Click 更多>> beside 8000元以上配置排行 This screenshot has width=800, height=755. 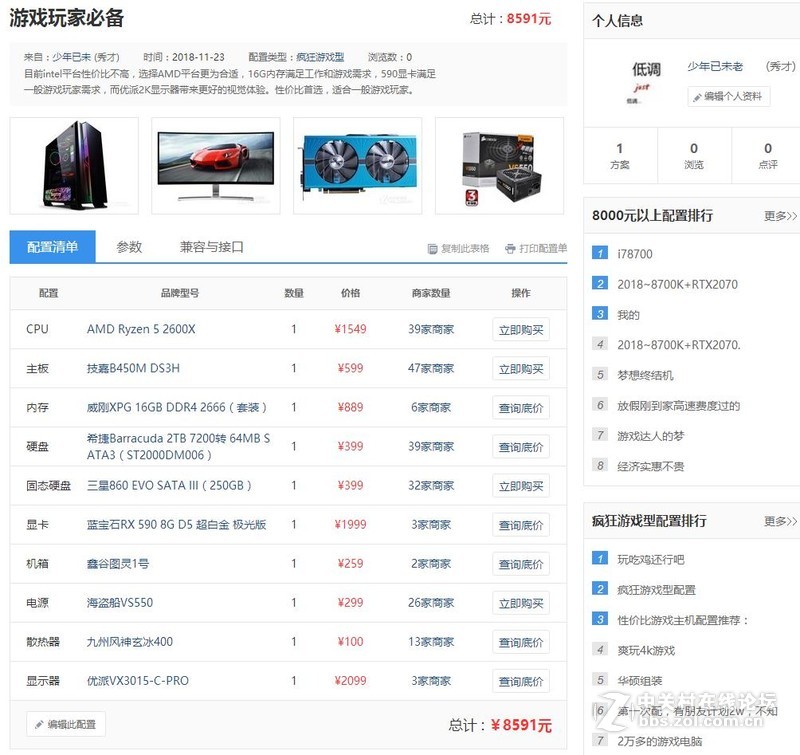click(x=780, y=216)
